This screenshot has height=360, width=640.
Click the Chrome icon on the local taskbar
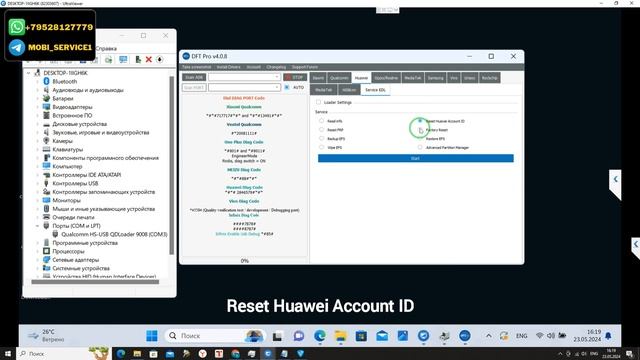236,353
